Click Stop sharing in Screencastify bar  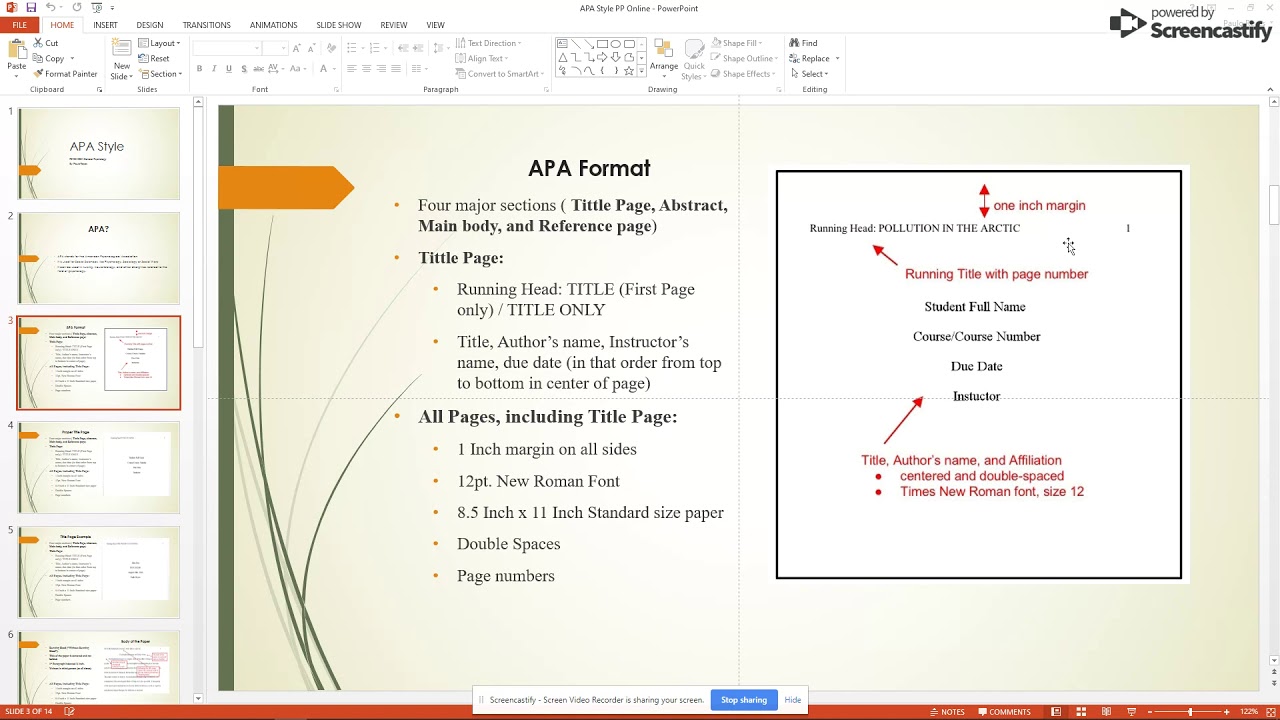(x=744, y=700)
